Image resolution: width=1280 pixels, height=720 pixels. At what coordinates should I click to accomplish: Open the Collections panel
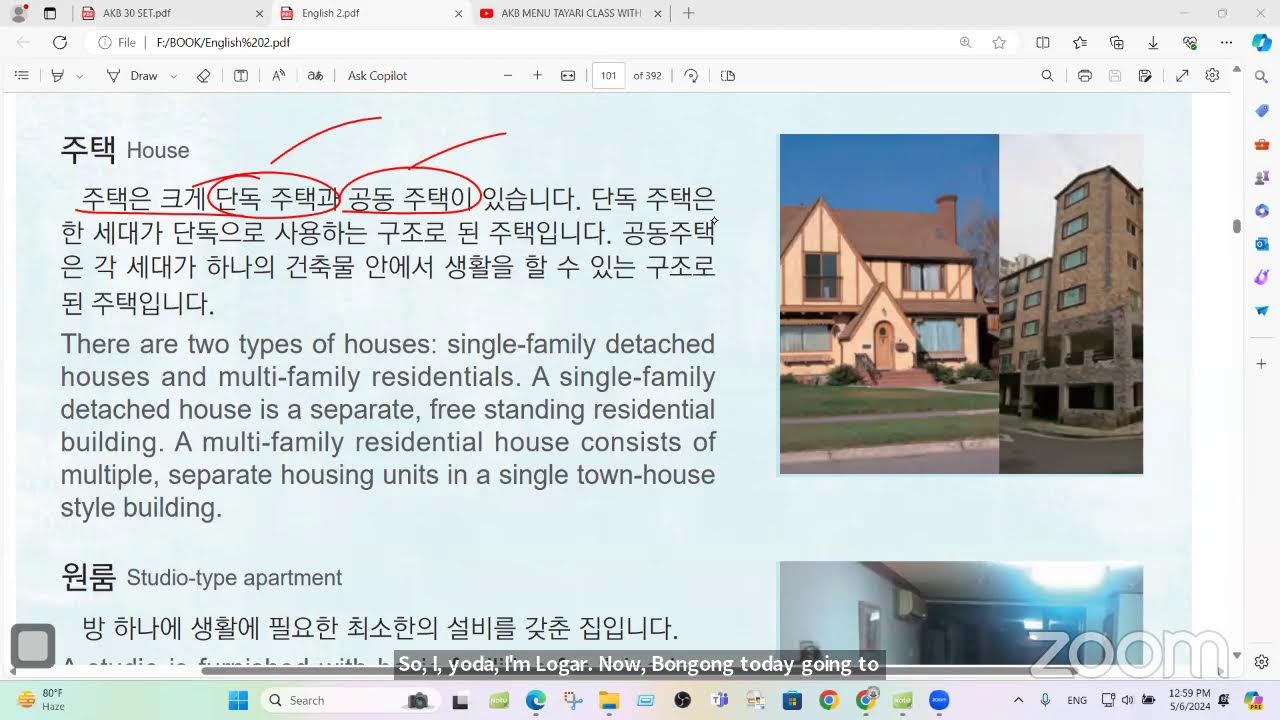click(x=1117, y=43)
